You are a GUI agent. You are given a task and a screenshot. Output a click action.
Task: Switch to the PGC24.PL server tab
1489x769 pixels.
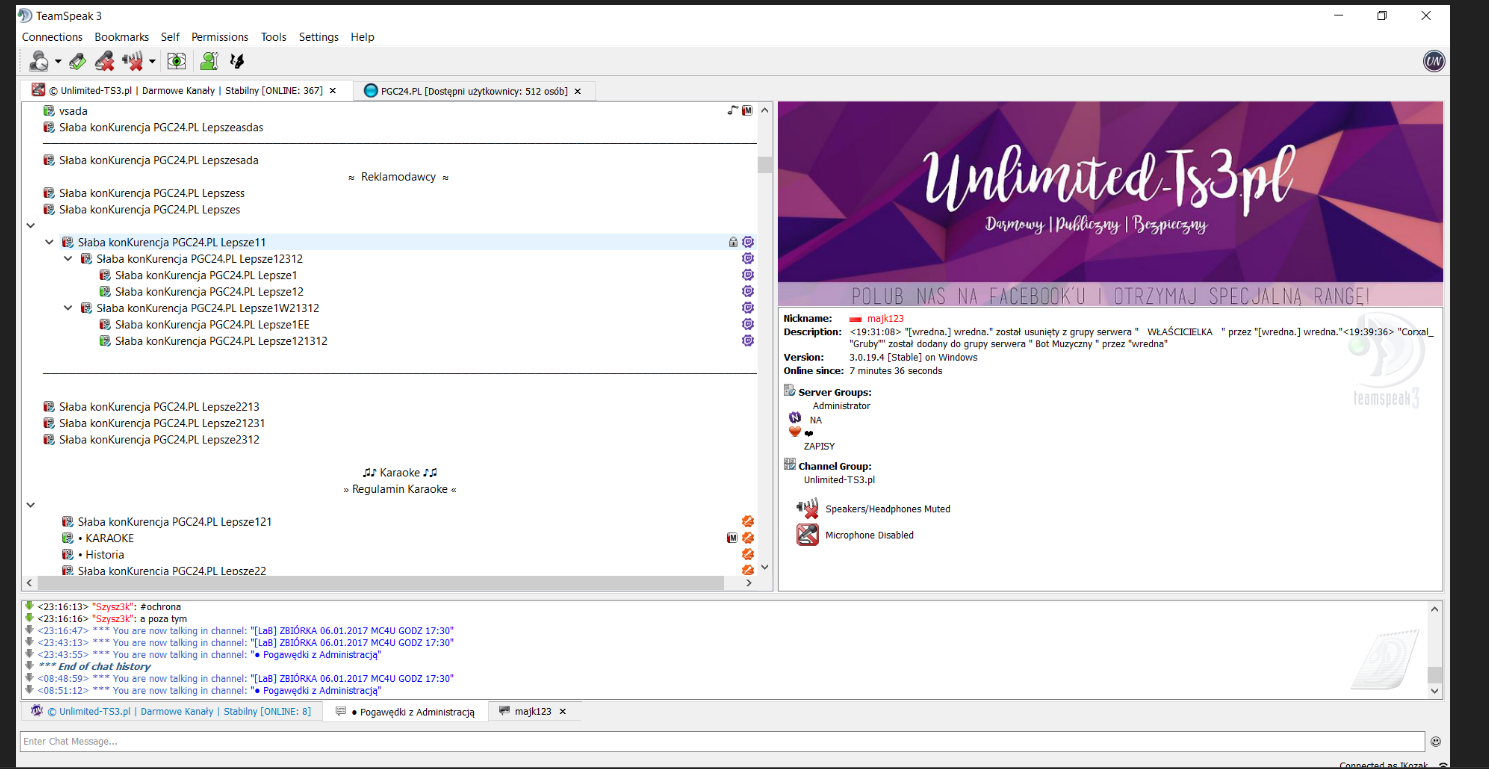pyautogui.click(x=474, y=91)
